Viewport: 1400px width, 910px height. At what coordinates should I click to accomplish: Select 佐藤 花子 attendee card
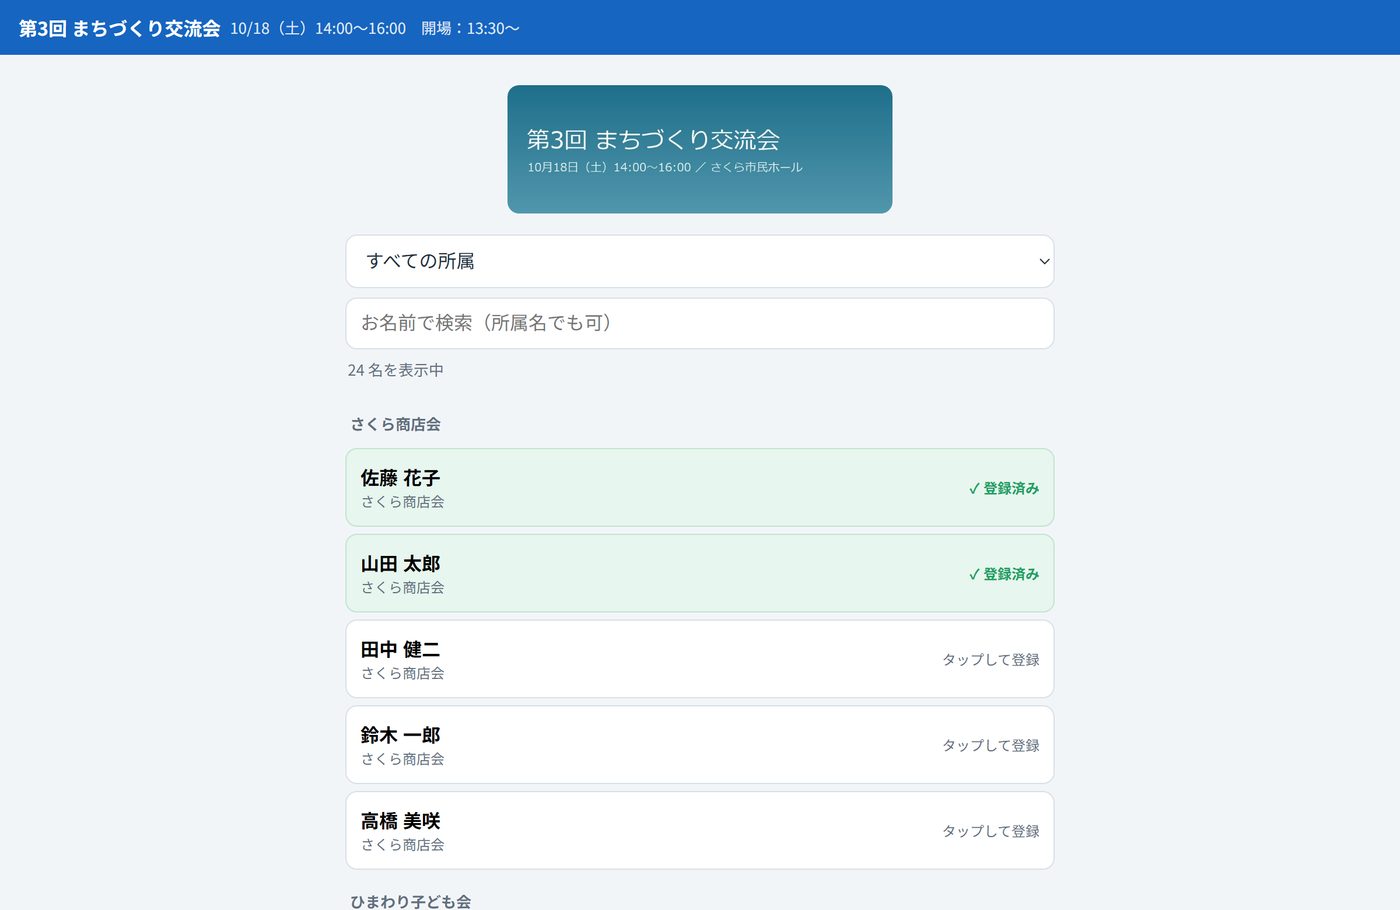coord(700,487)
